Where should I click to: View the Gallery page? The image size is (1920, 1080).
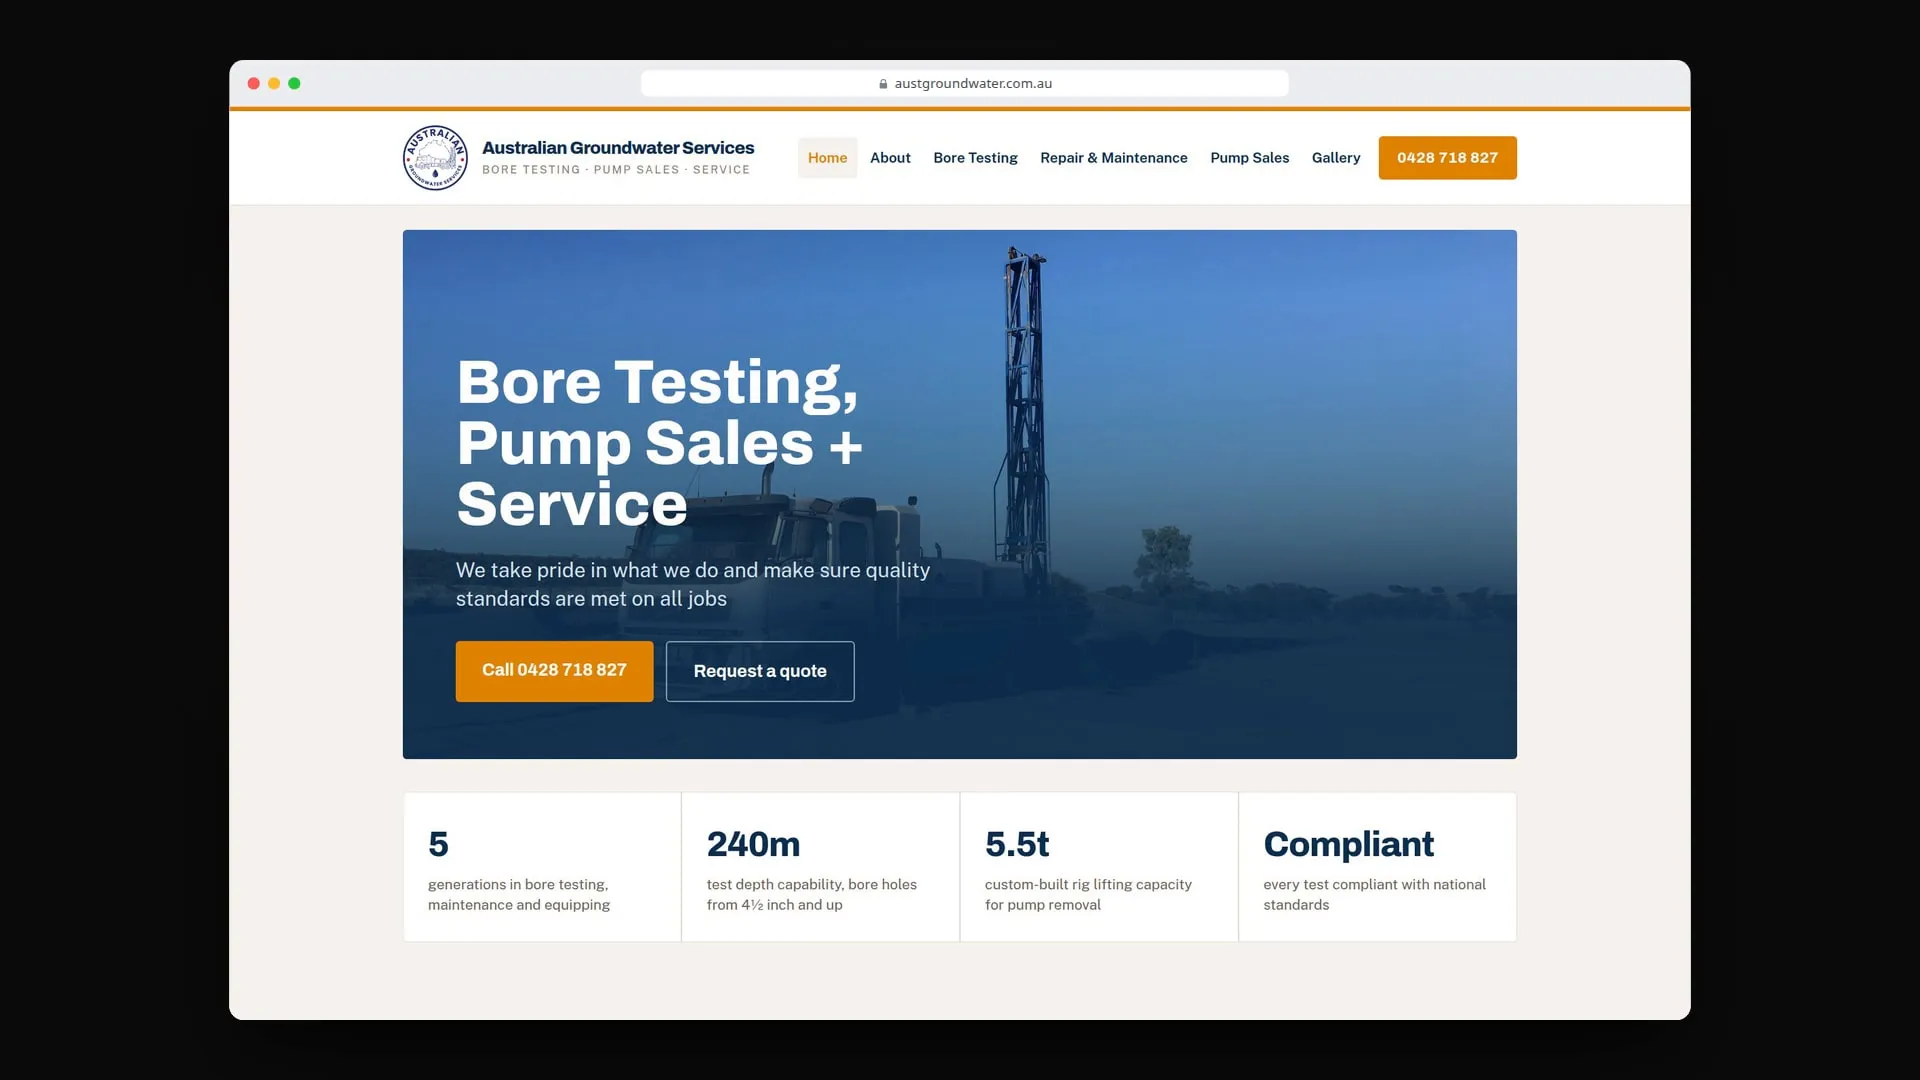1336,158
